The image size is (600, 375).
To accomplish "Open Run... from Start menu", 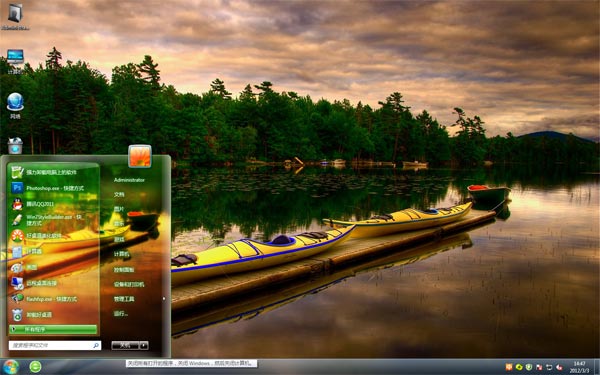I will (x=120, y=314).
